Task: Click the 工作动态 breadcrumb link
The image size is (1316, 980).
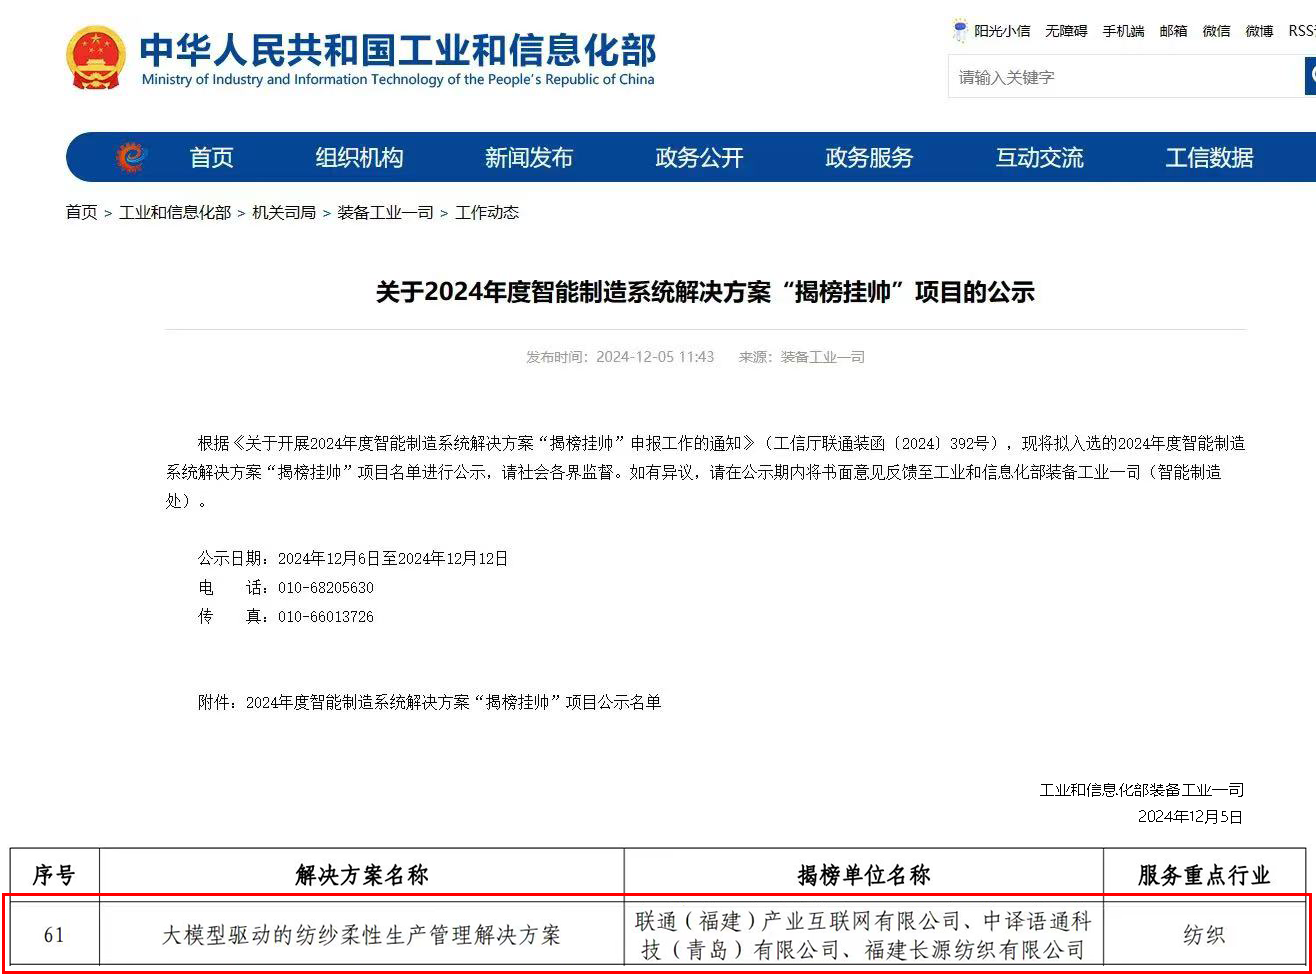Action: click(x=487, y=212)
